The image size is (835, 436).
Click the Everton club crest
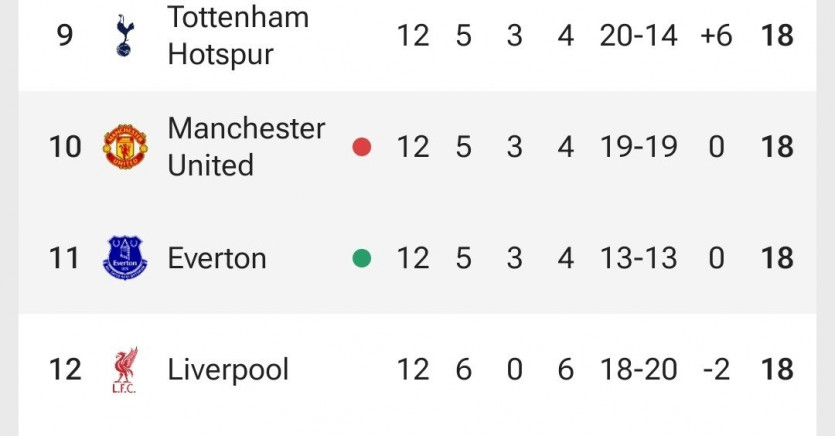pos(125,258)
